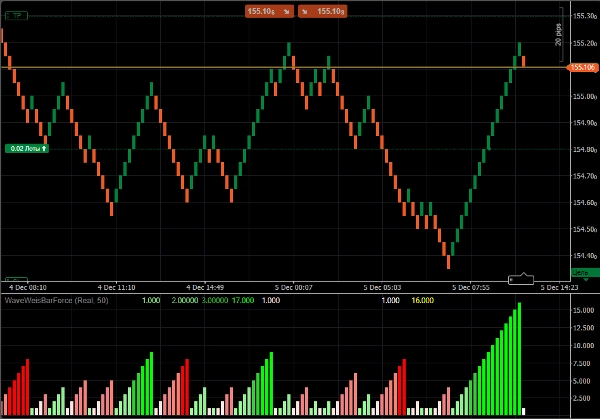The image size is (600, 419).
Task: Click the 5 Dec 00:07 time label
Action: point(295,287)
